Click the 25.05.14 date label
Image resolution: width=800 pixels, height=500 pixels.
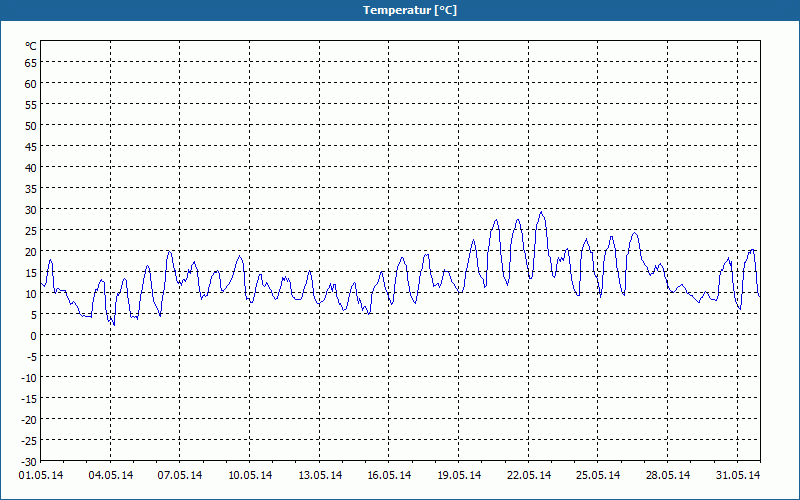point(598,475)
